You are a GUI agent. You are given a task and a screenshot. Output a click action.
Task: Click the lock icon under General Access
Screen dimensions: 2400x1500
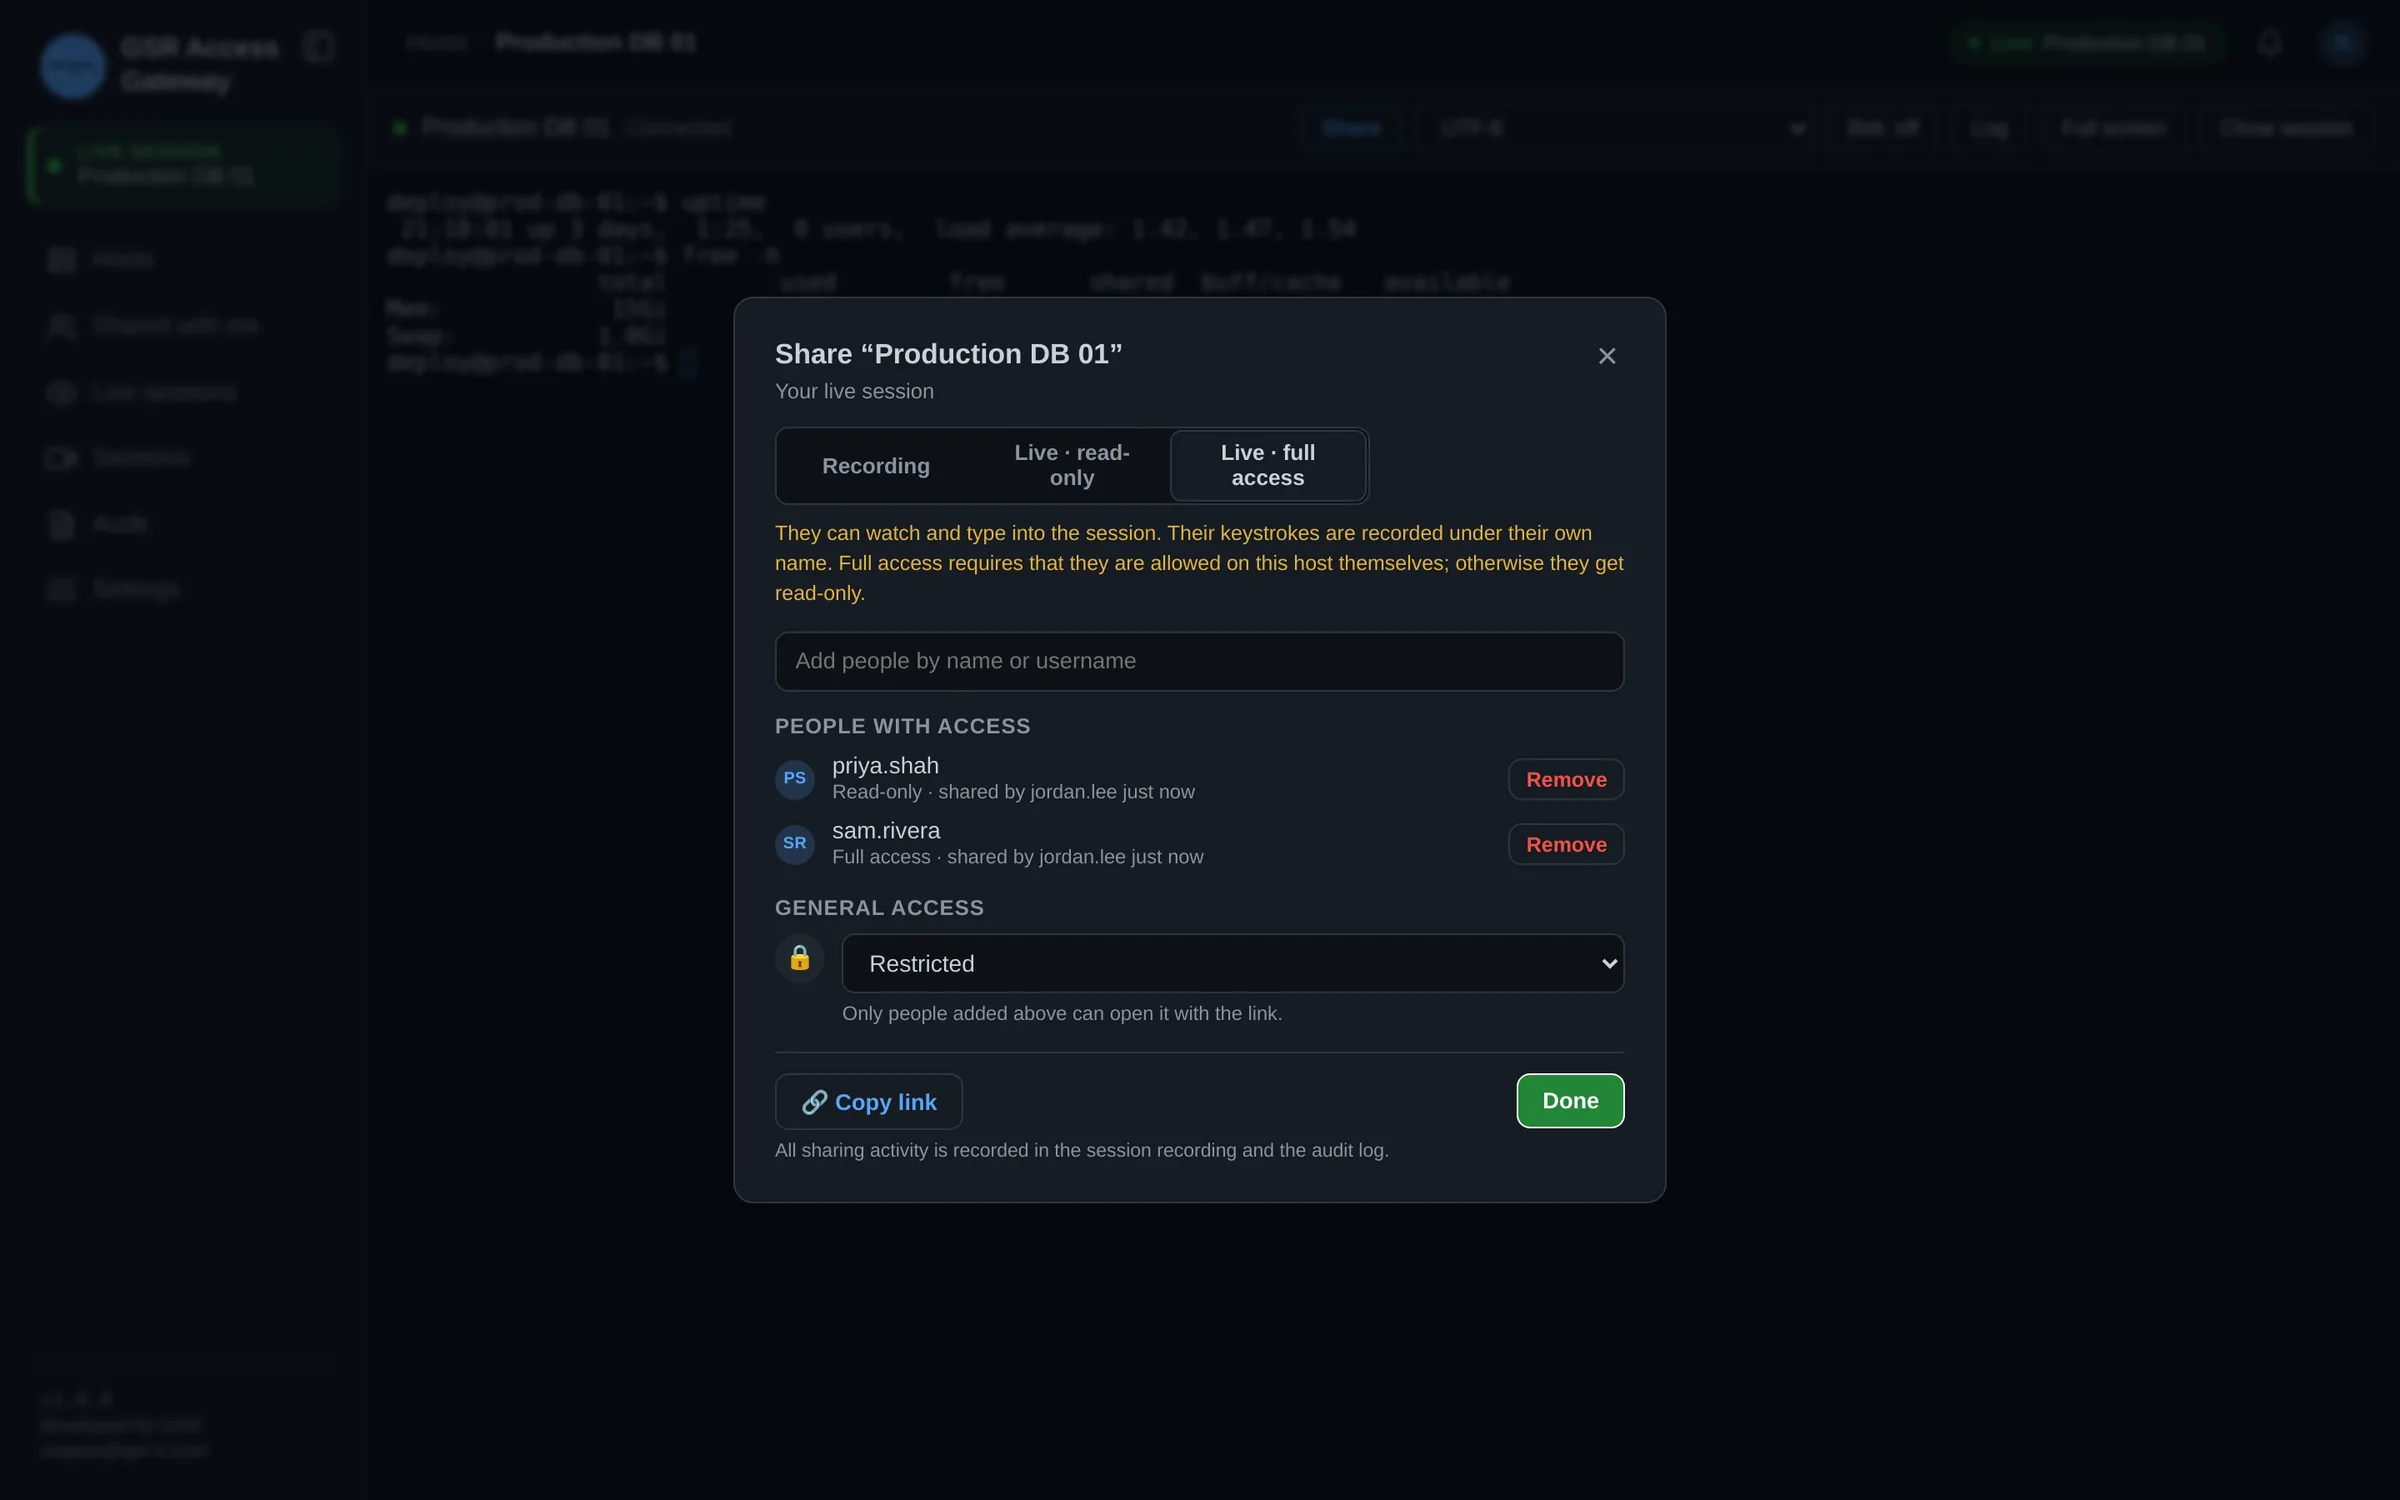point(799,959)
